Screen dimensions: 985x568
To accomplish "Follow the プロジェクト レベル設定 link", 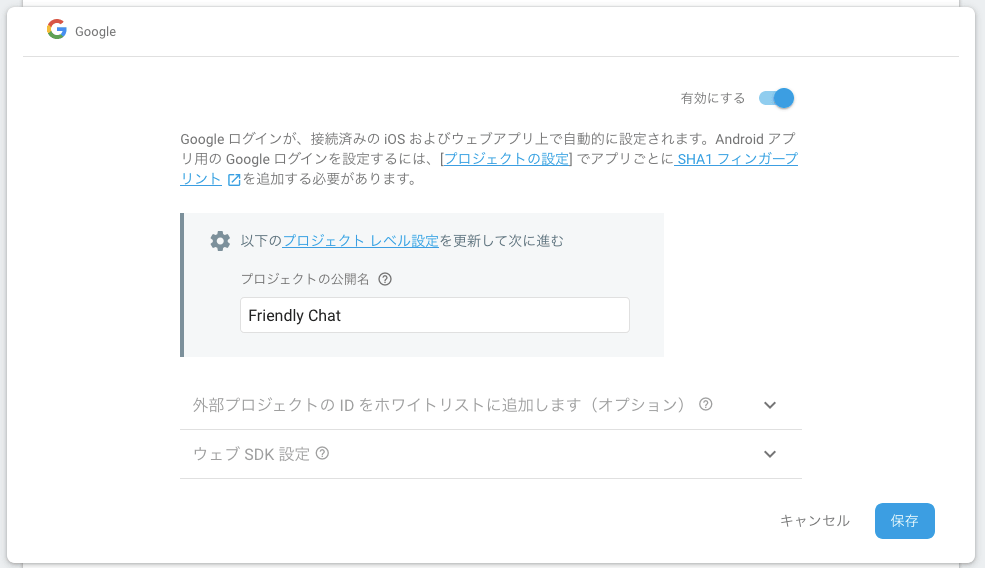I will [x=361, y=241].
